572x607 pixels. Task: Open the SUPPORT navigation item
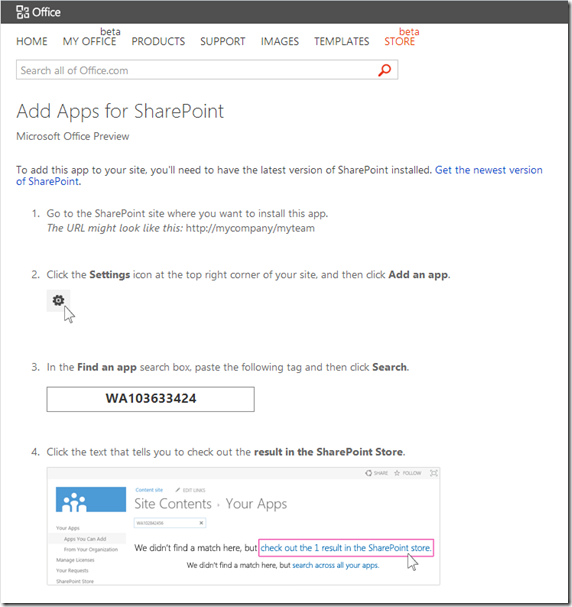click(x=223, y=41)
